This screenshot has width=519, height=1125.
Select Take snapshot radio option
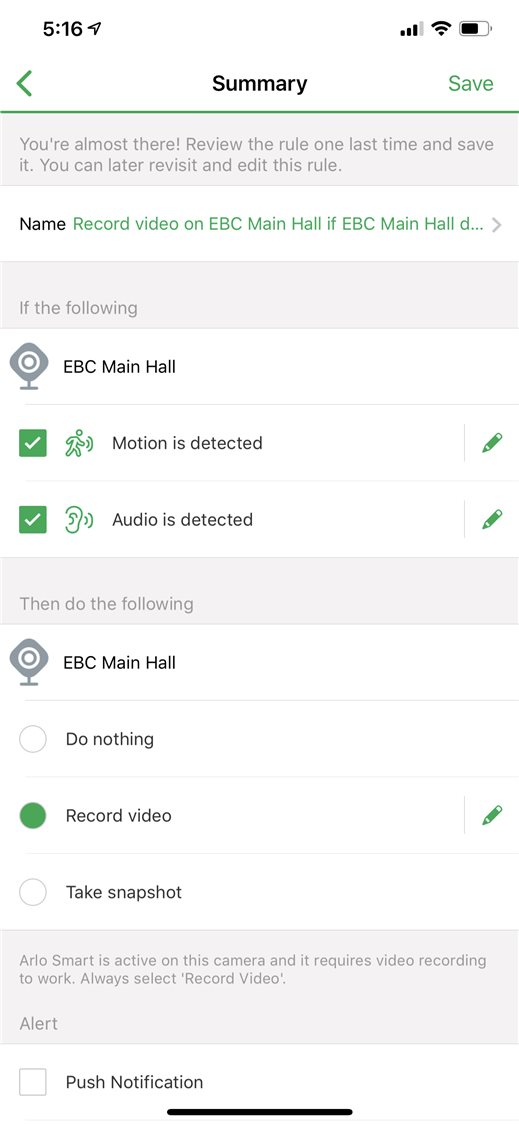[32, 893]
